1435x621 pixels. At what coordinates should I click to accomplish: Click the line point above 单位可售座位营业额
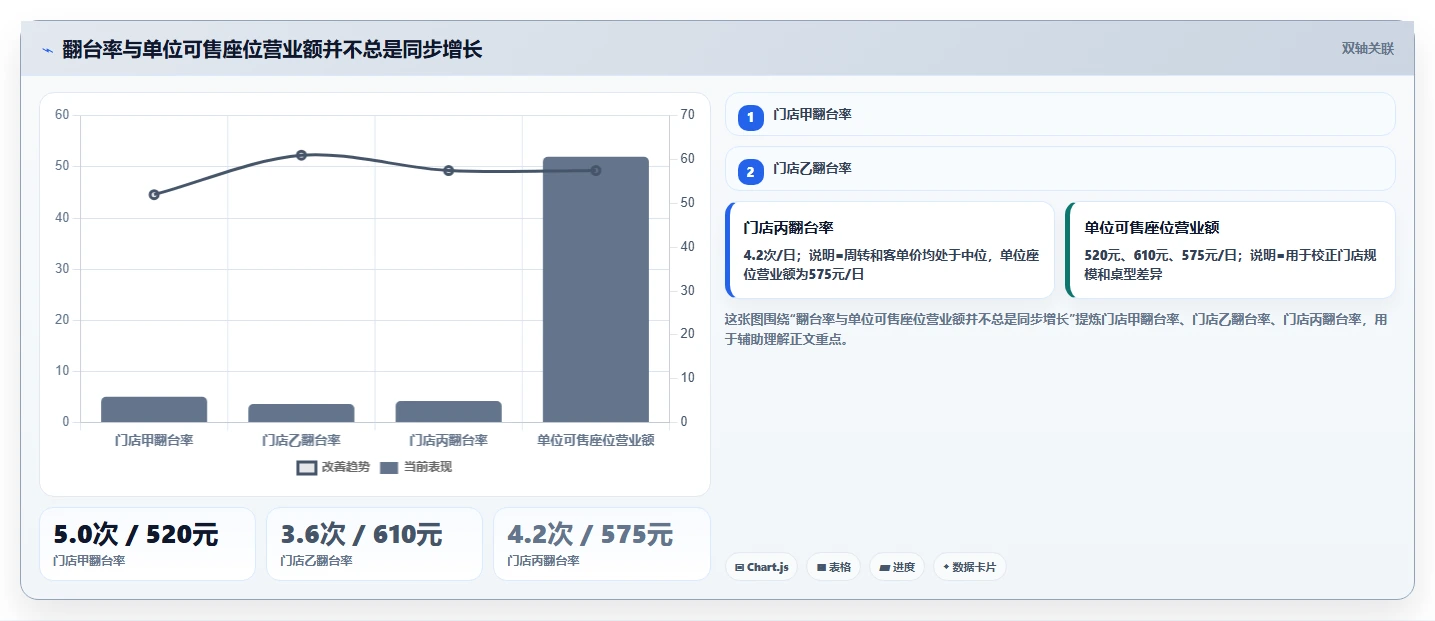click(596, 170)
